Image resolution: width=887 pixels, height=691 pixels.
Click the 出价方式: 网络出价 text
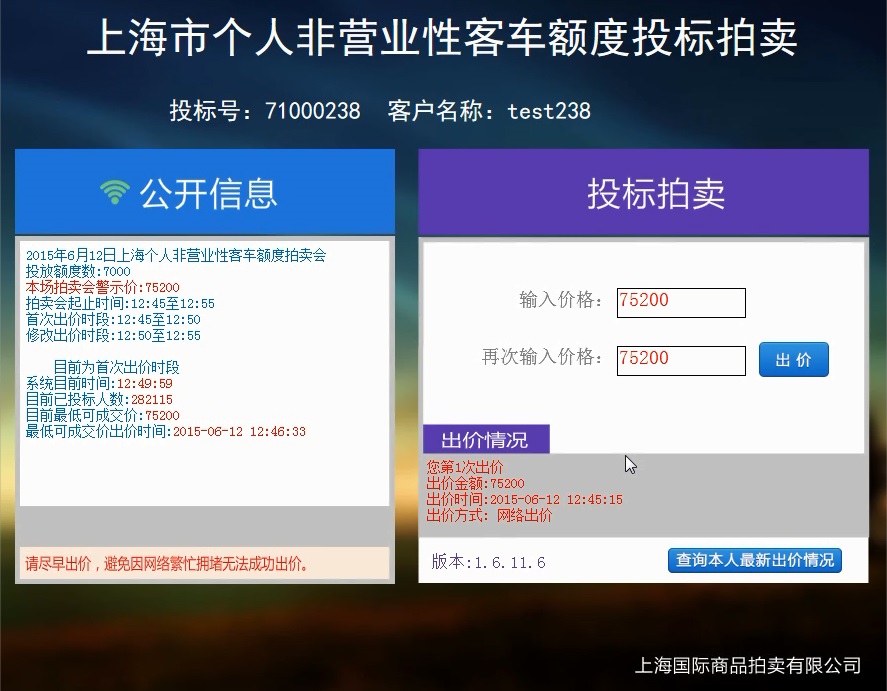click(489, 516)
